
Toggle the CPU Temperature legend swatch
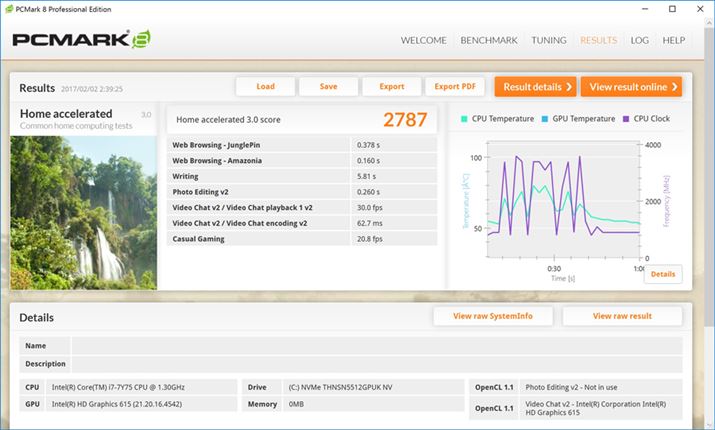coord(464,119)
